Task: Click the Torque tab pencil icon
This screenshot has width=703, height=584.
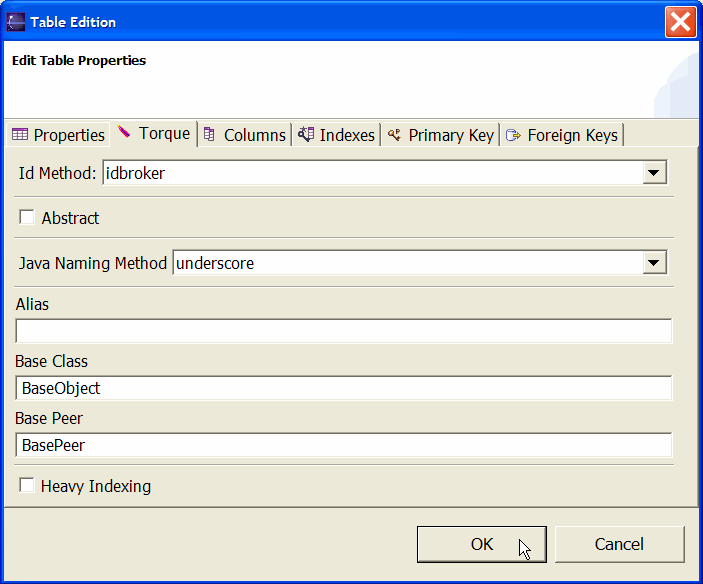Action: point(124,131)
